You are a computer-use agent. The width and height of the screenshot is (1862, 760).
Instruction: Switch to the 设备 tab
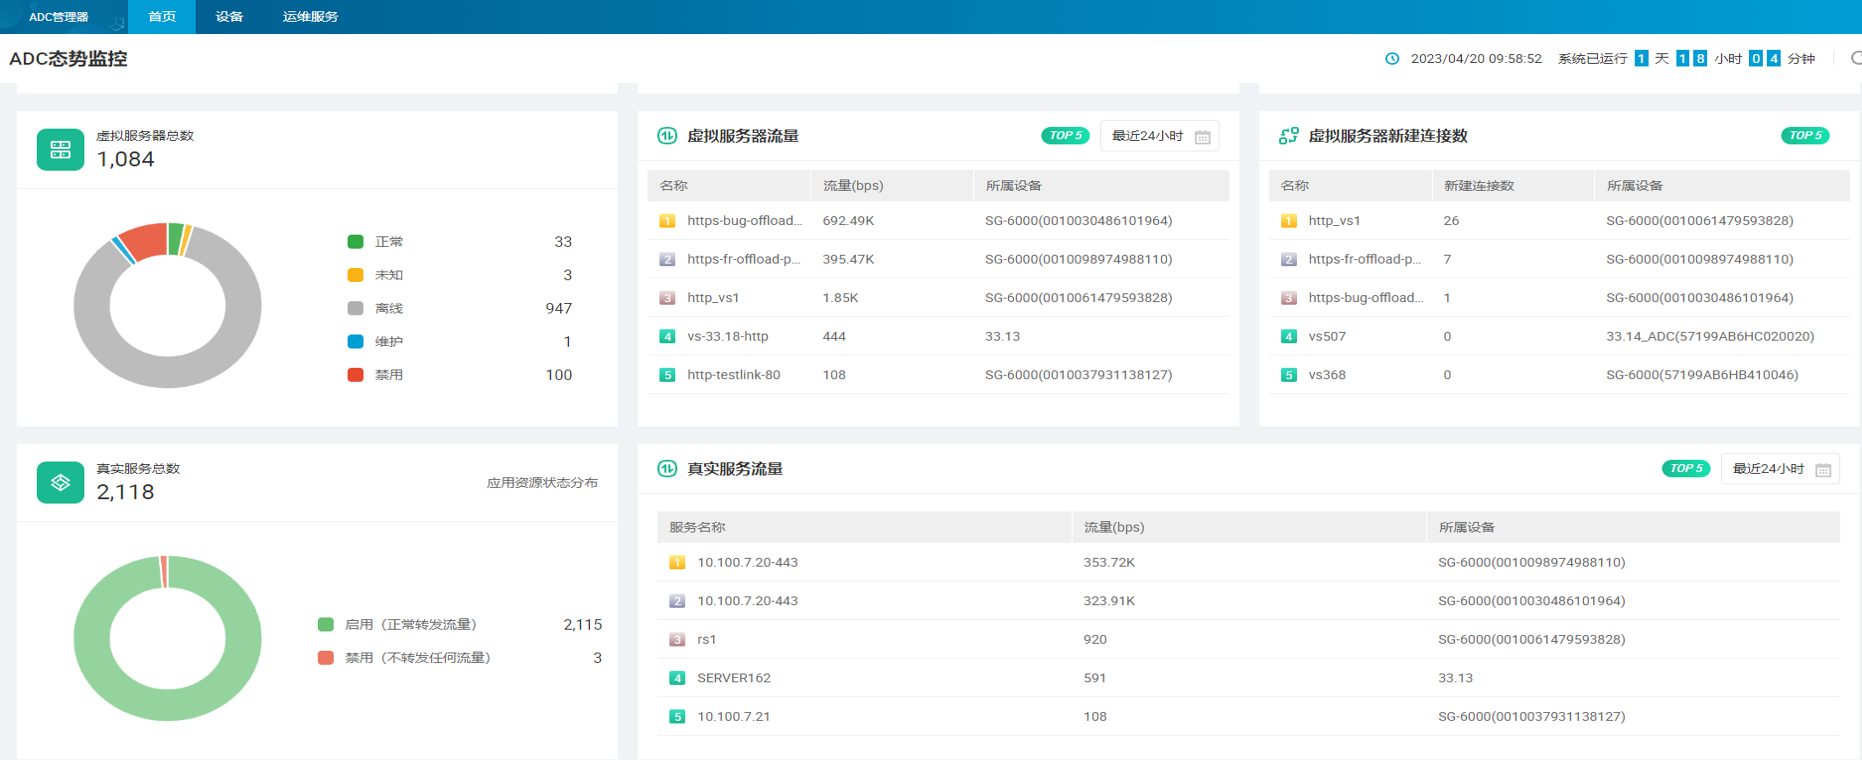(229, 17)
